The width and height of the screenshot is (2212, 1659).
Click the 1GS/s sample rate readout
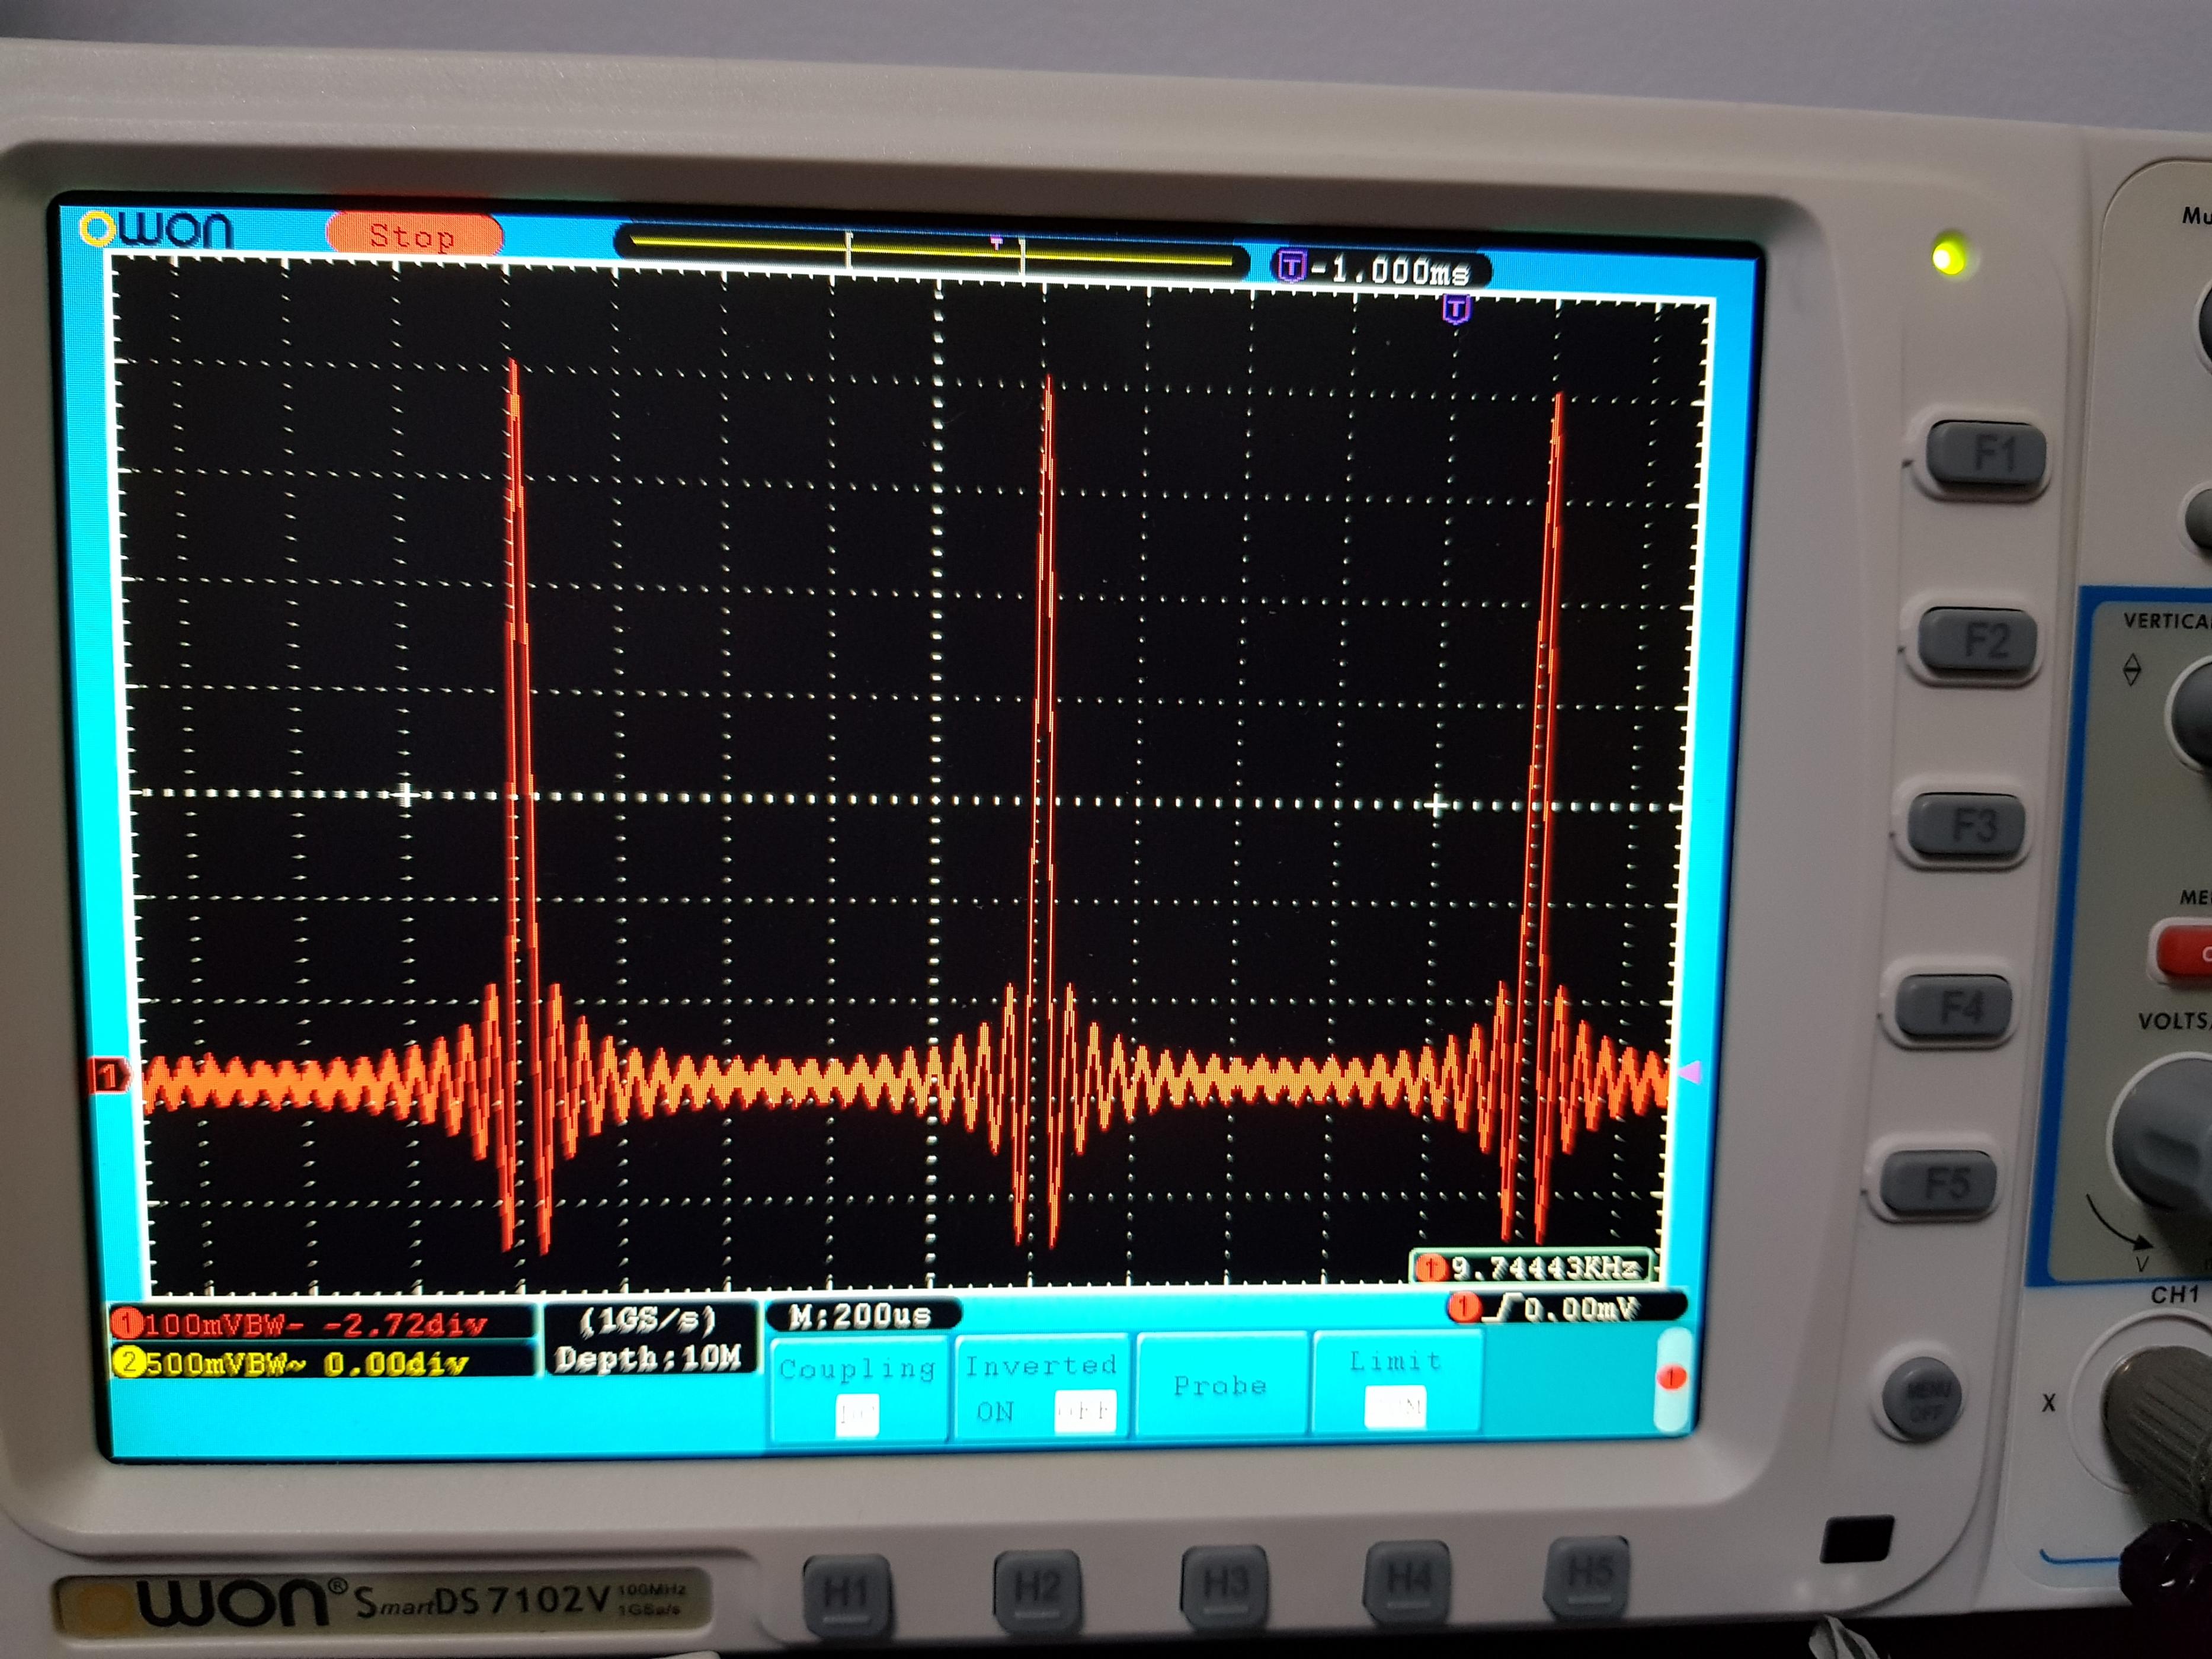click(648, 1320)
